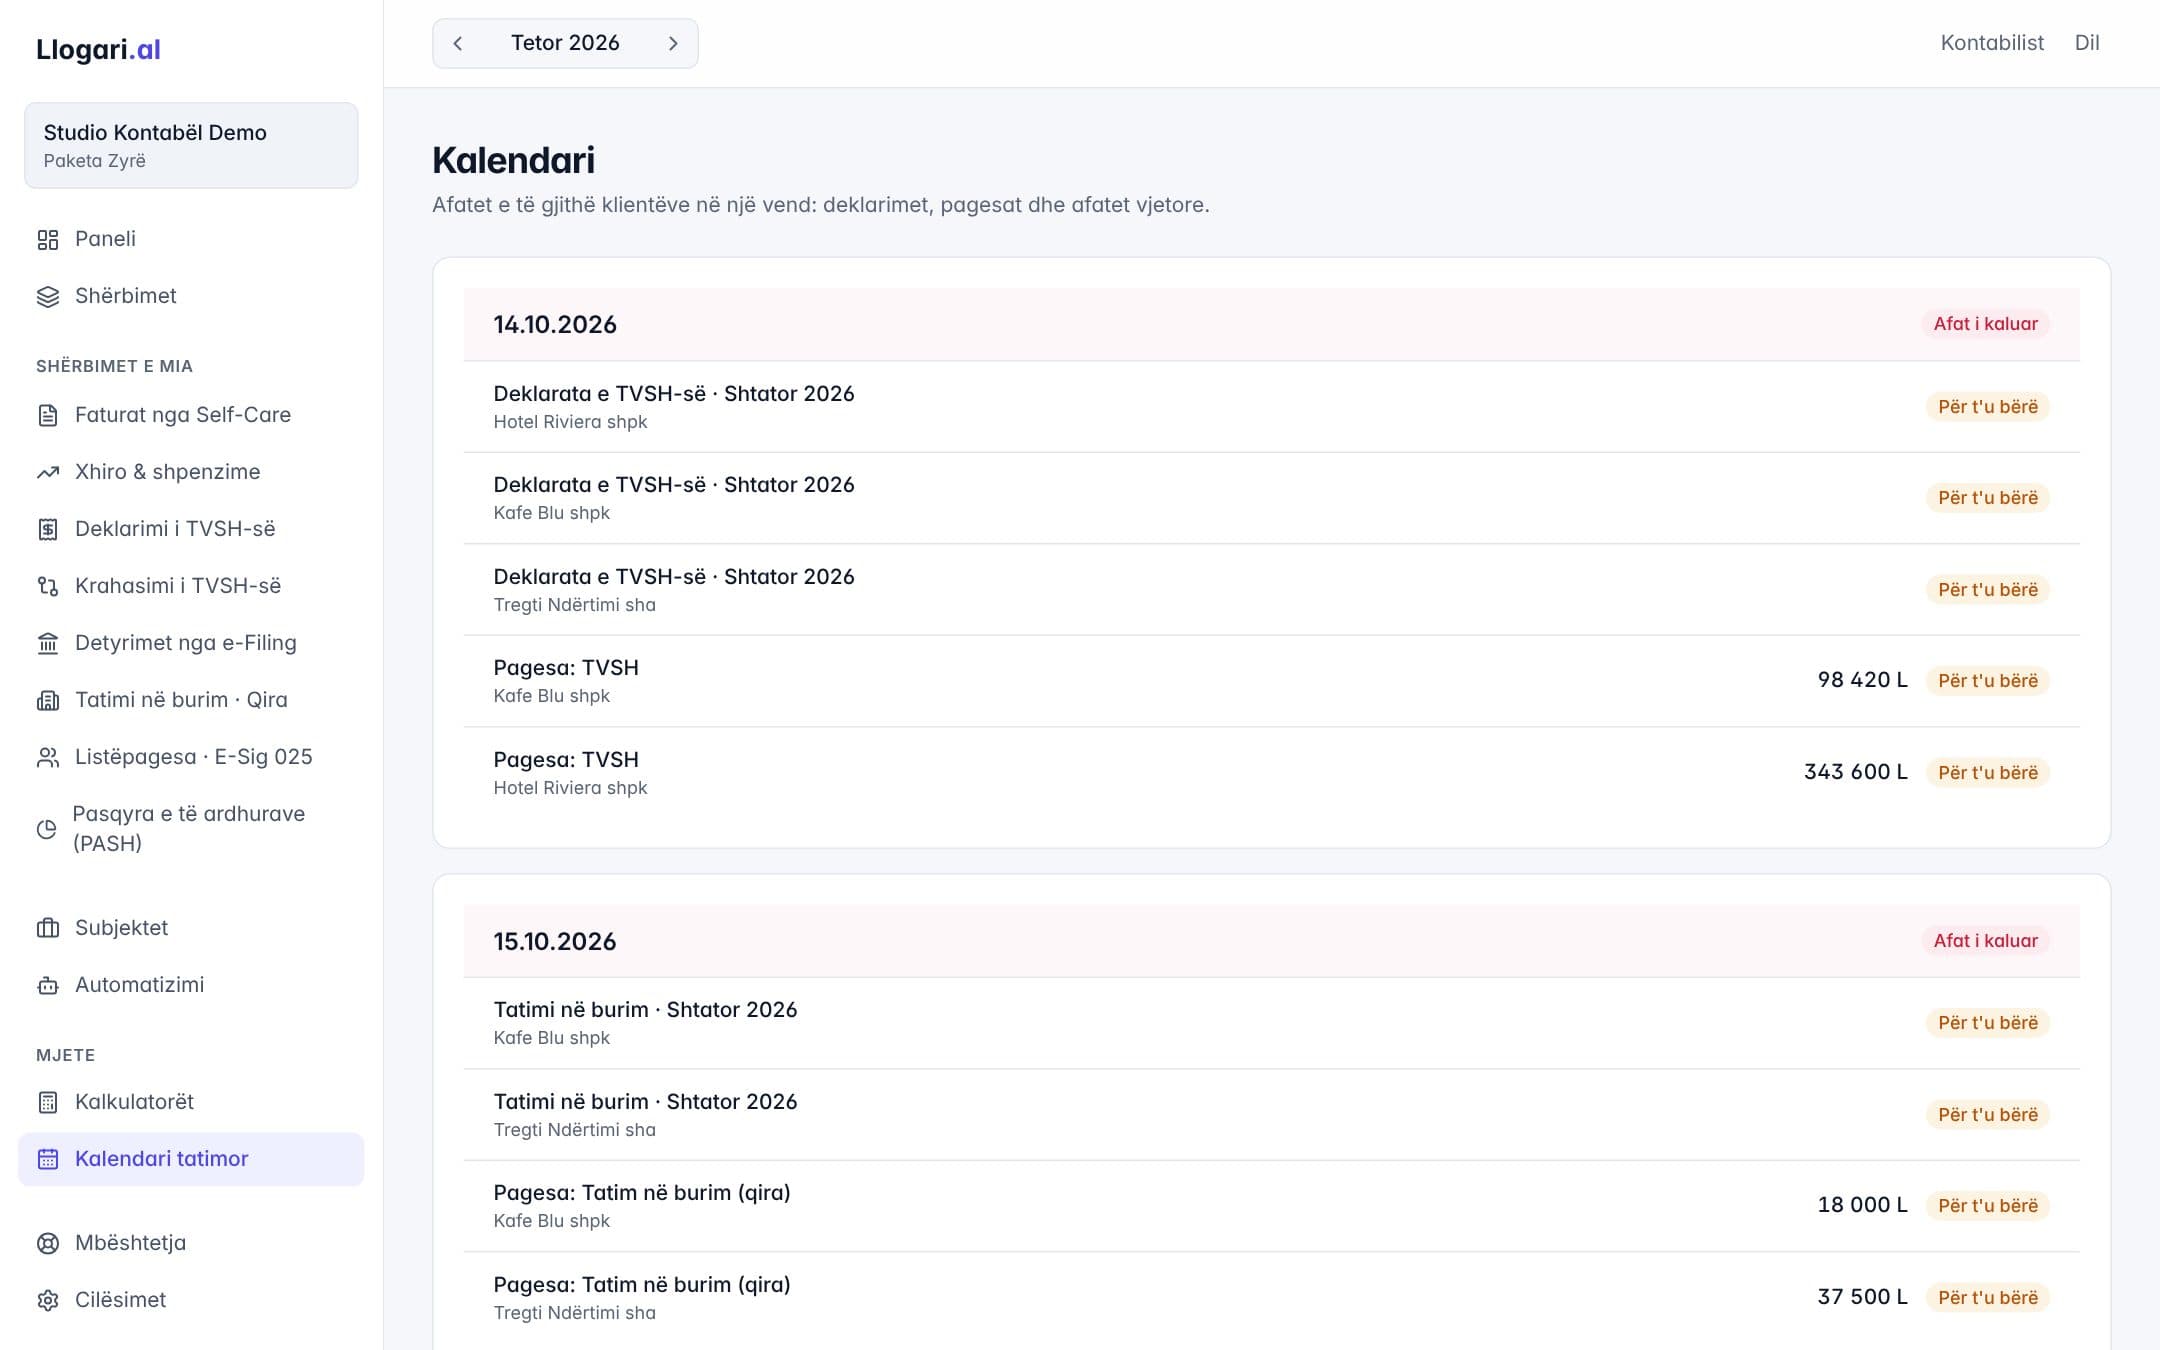2160x1350 pixels.
Task: Open TVSH declaration row for Hotel Riviera shpk
Action: [1271, 407]
